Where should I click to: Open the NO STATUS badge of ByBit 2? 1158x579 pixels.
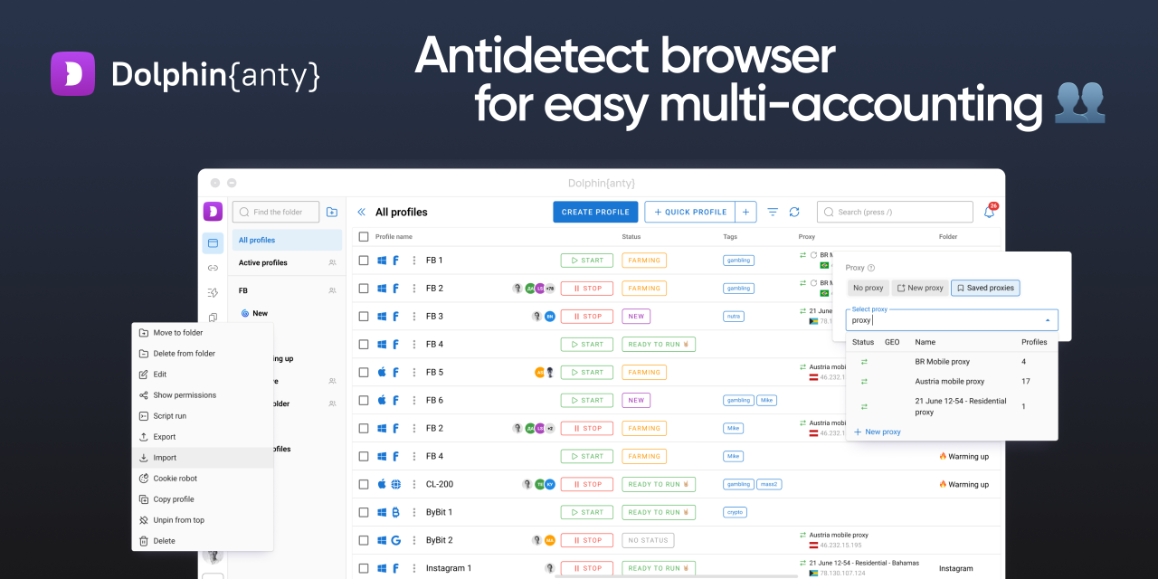pos(648,540)
